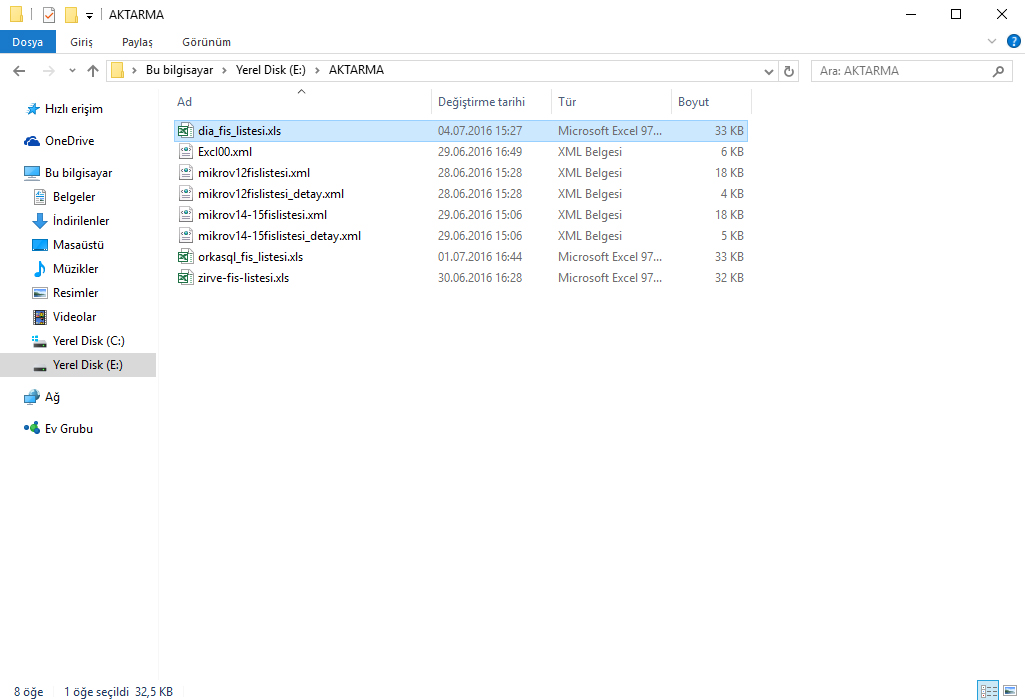Select the orkasql_fis_listesi.xls file
The width and height of the screenshot is (1025, 700).
(x=250, y=257)
